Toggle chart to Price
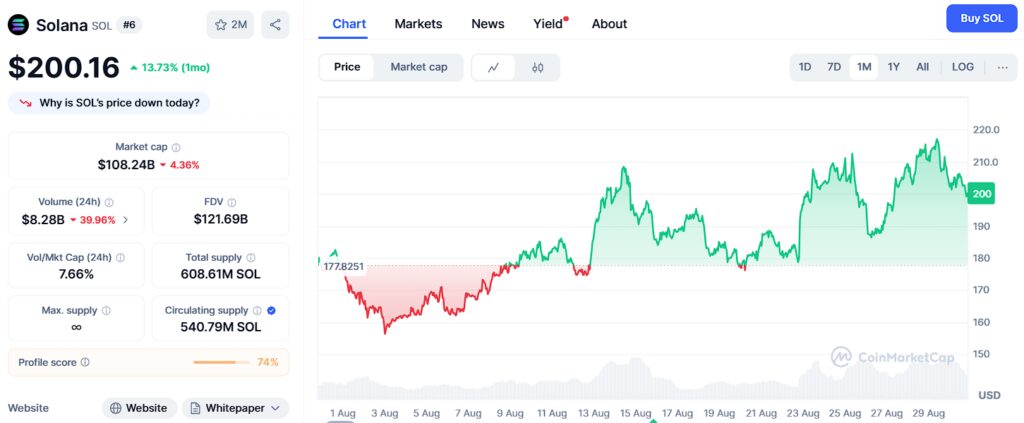Image resolution: width=1024 pixels, height=423 pixels. point(347,67)
